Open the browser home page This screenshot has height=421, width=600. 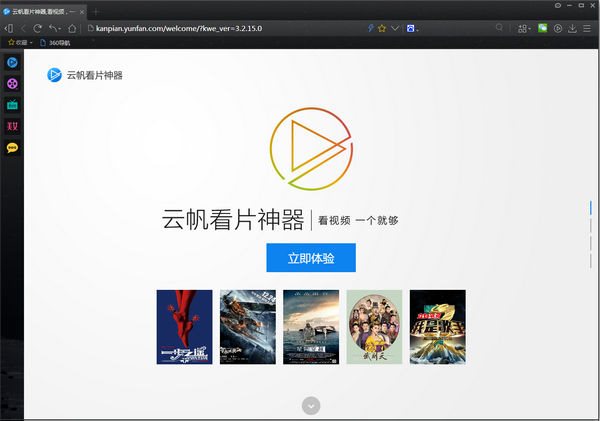pyautogui.click(x=72, y=28)
